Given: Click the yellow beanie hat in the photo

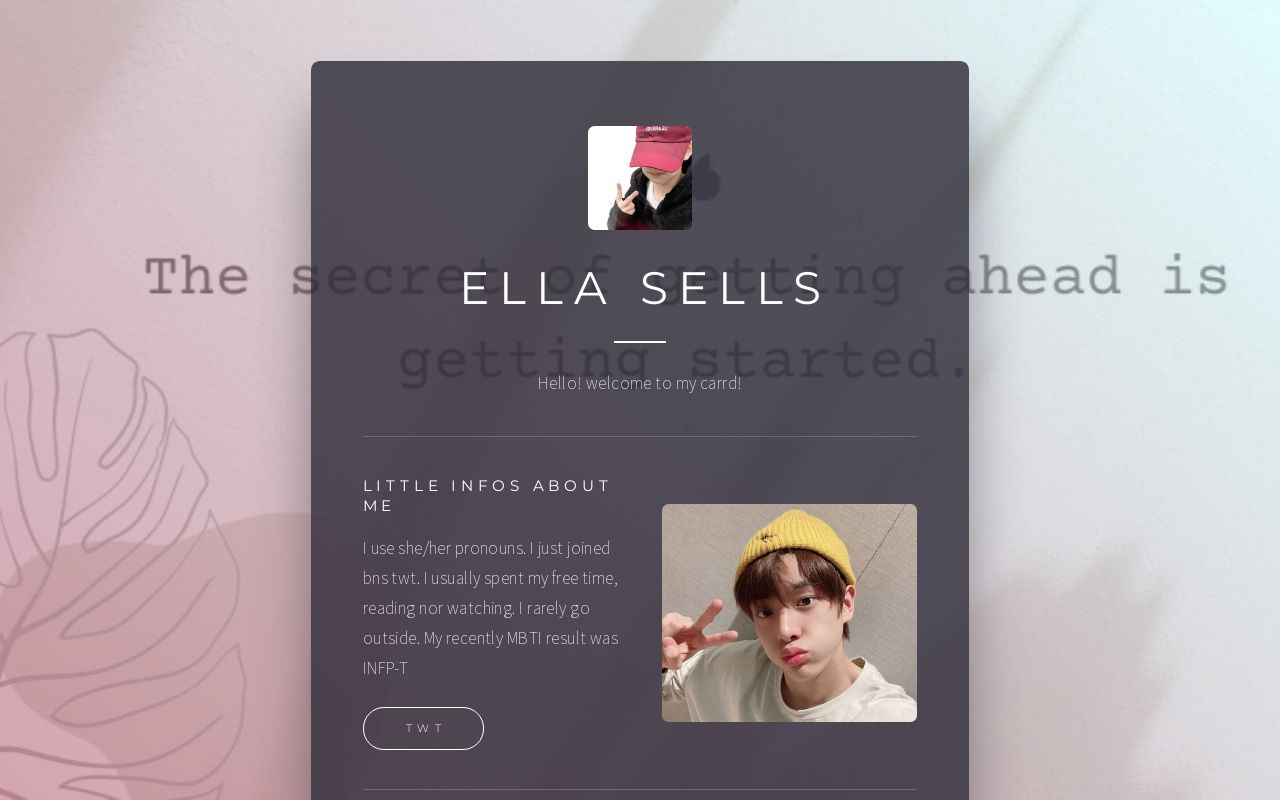Looking at the screenshot, I should click(x=793, y=545).
